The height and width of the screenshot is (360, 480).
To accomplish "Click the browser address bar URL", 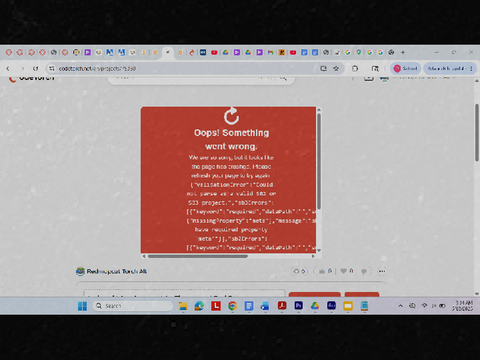I will 97,68.
